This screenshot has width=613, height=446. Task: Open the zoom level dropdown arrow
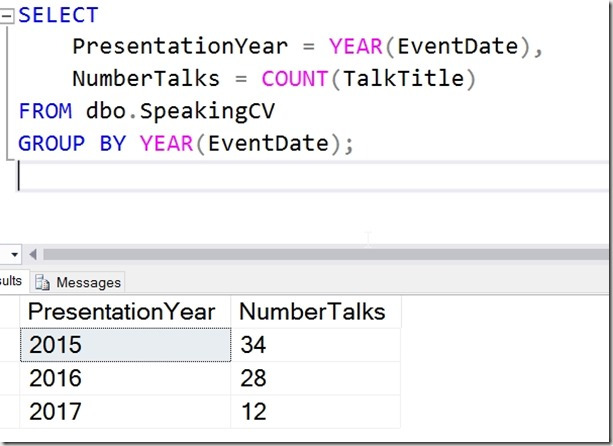14,255
